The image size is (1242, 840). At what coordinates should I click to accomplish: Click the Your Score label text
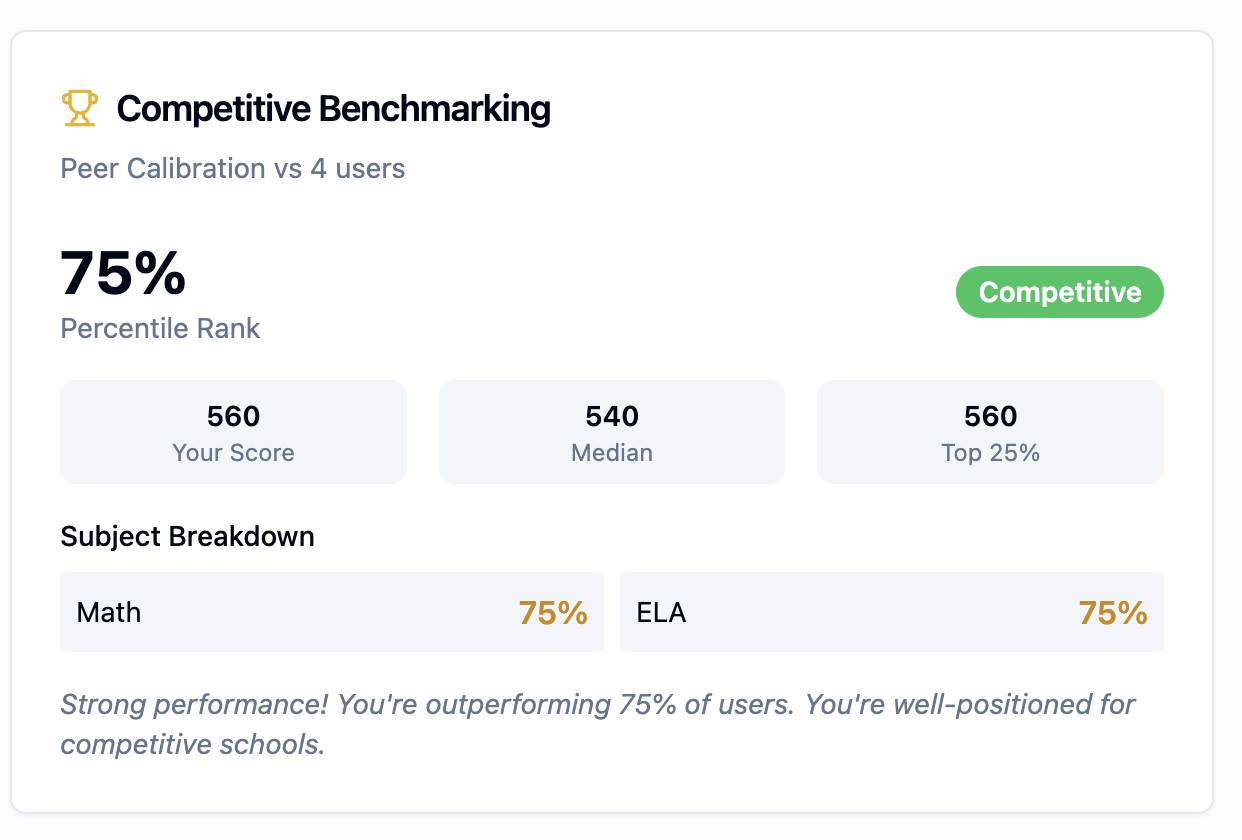[x=233, y=453]
